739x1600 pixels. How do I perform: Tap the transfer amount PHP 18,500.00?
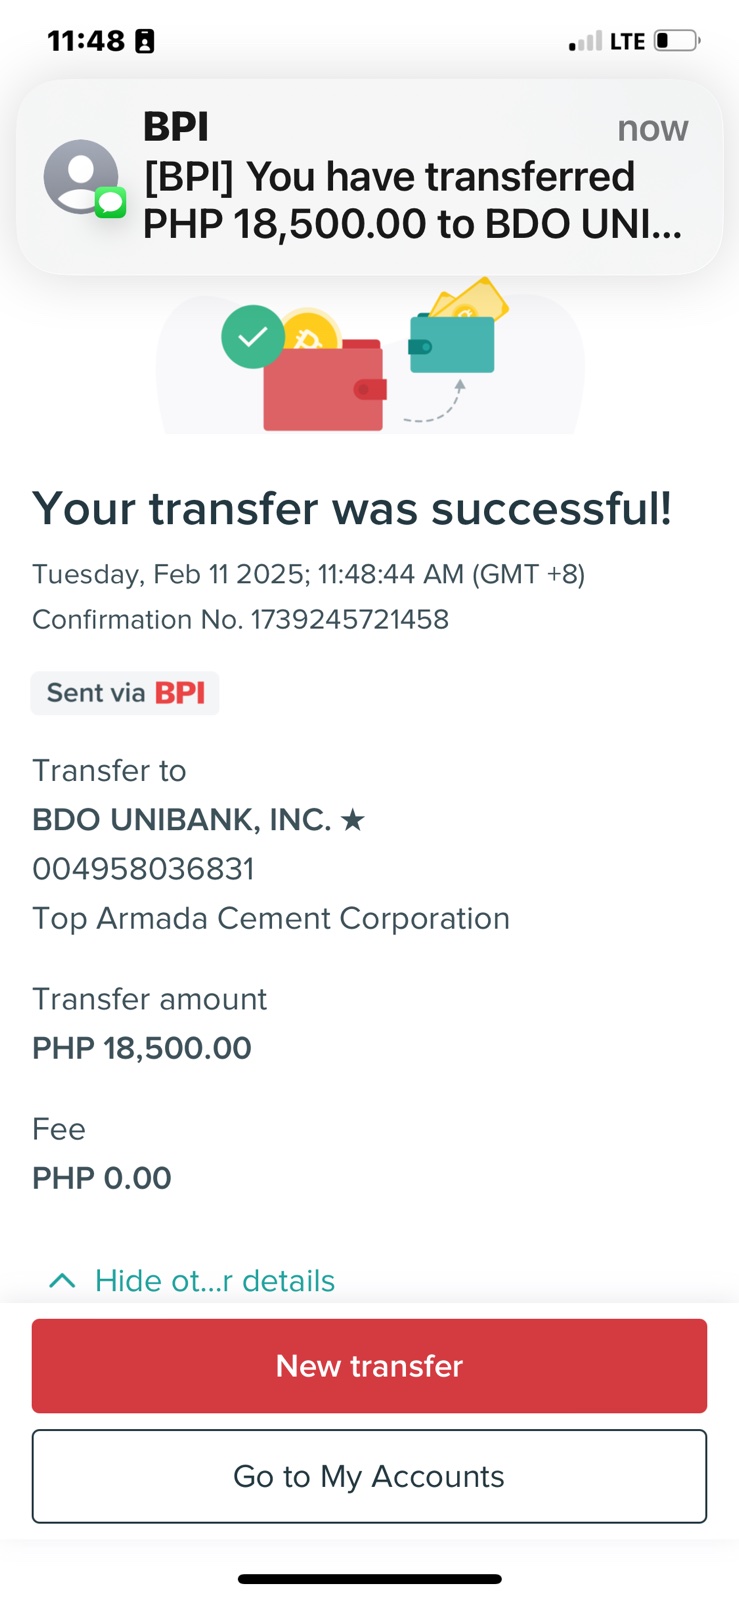[x=142, y=1048]
